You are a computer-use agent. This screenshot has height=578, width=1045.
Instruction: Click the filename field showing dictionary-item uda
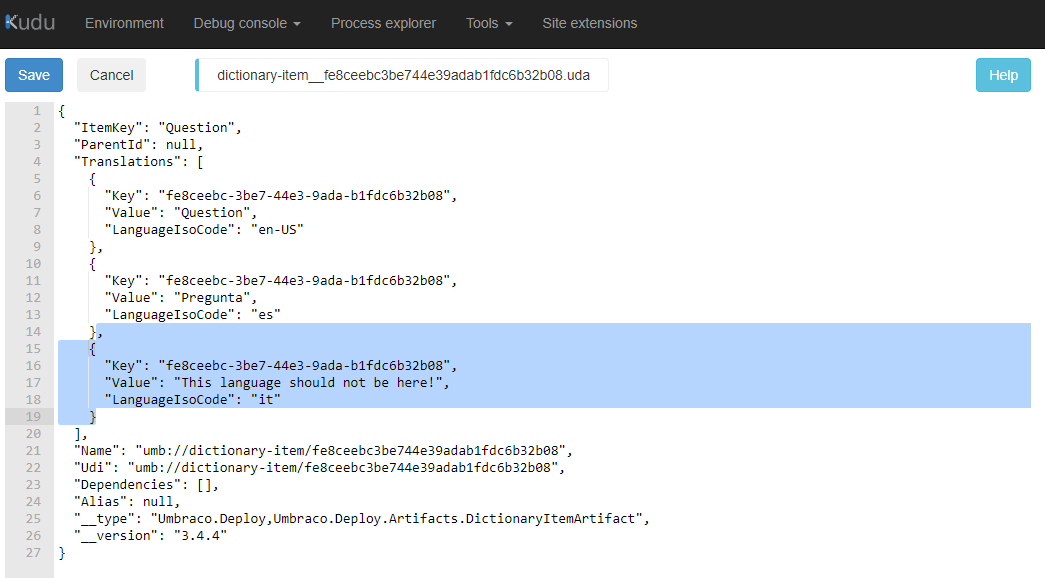[x=402, y=74]
